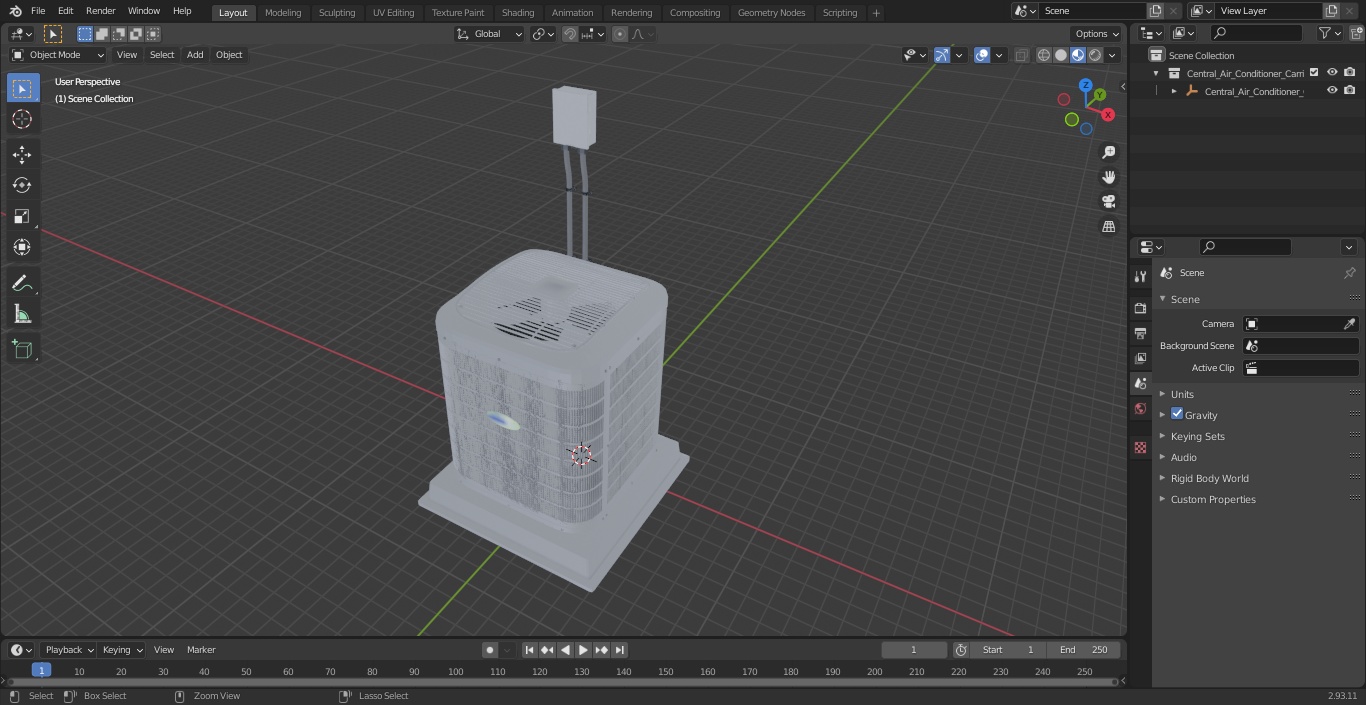
Task: Click the Blender logo menu icon
Action: (15, 11)
